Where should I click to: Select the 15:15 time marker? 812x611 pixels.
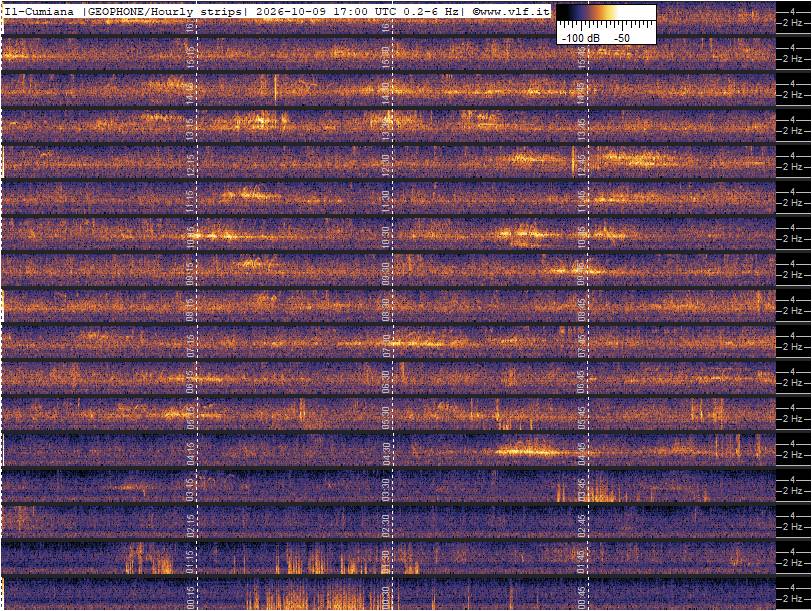[191, 57]
